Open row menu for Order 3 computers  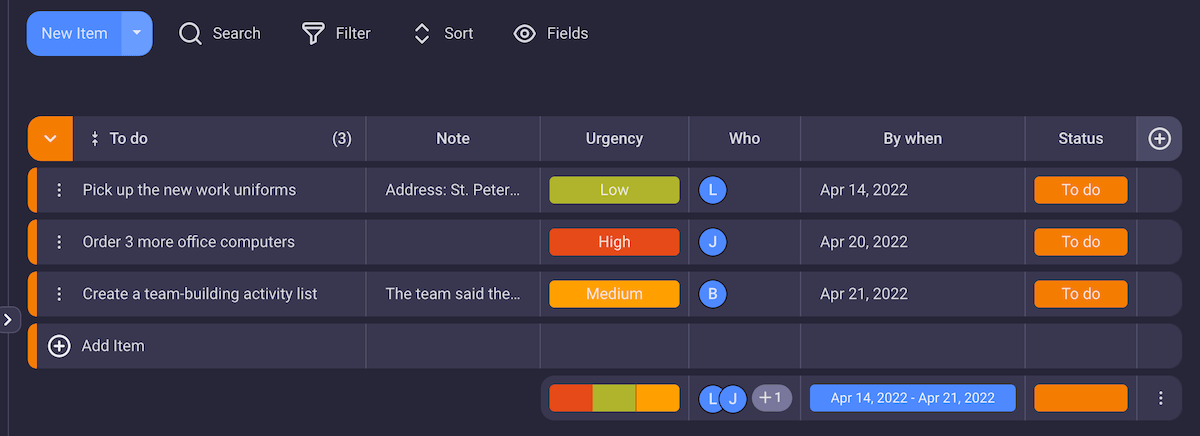(59, 242)
